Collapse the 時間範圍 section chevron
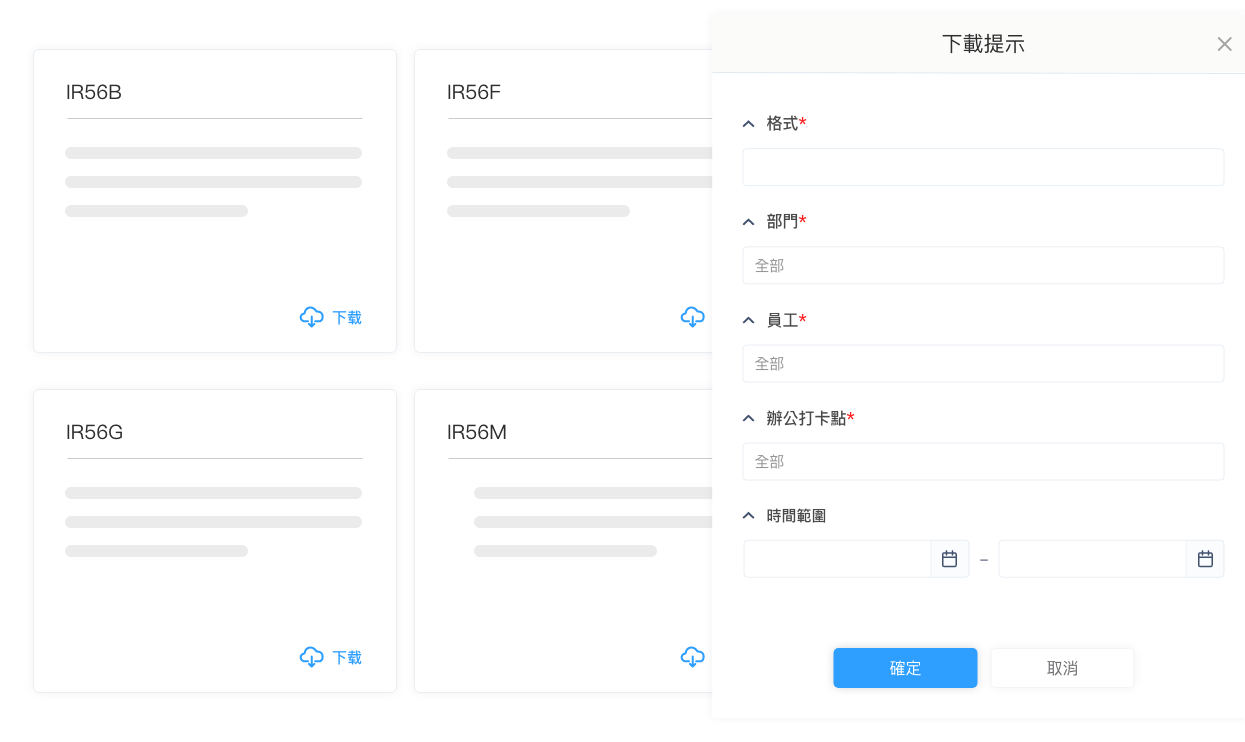 (x=748, y=516)
